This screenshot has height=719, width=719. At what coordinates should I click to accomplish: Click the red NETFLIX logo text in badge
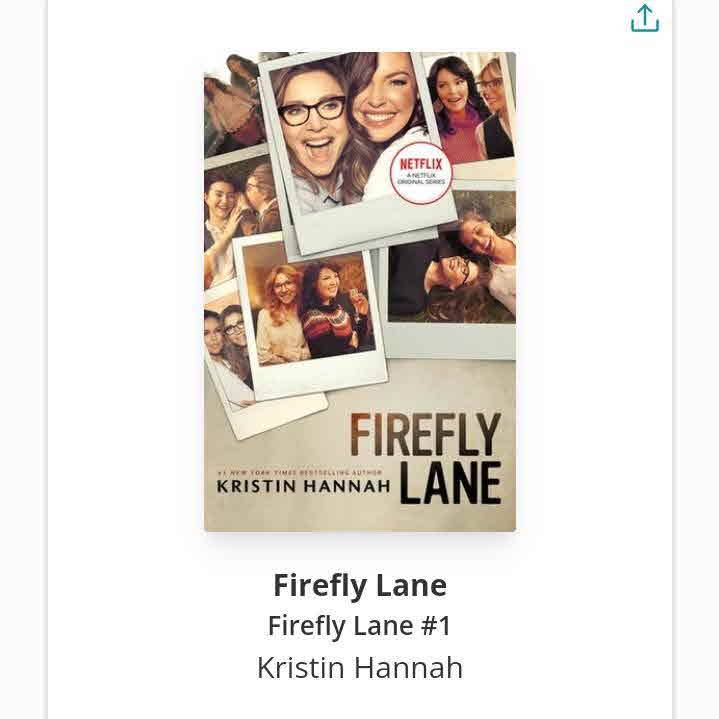coord(421,164)
